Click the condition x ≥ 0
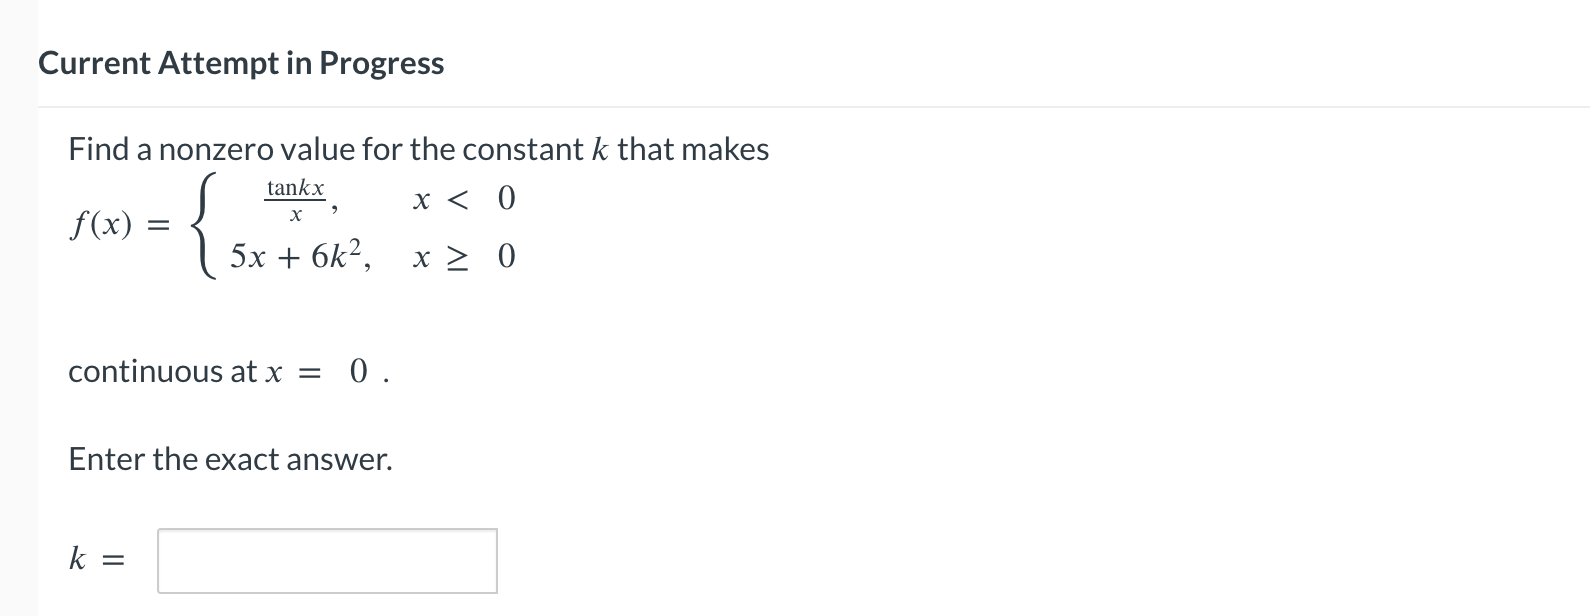The image size is (1590, 616). click(x=462, y=258)
